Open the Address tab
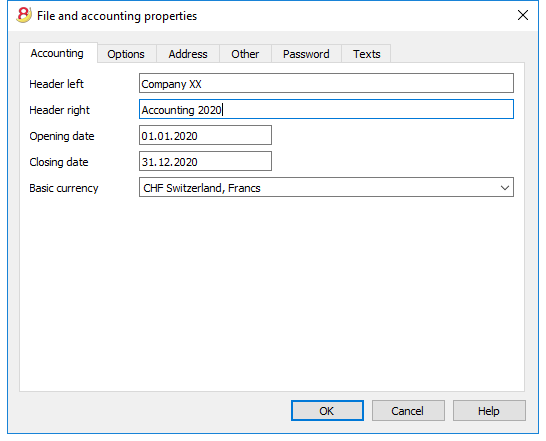This screenshot has width=546, height=441. 188,54
